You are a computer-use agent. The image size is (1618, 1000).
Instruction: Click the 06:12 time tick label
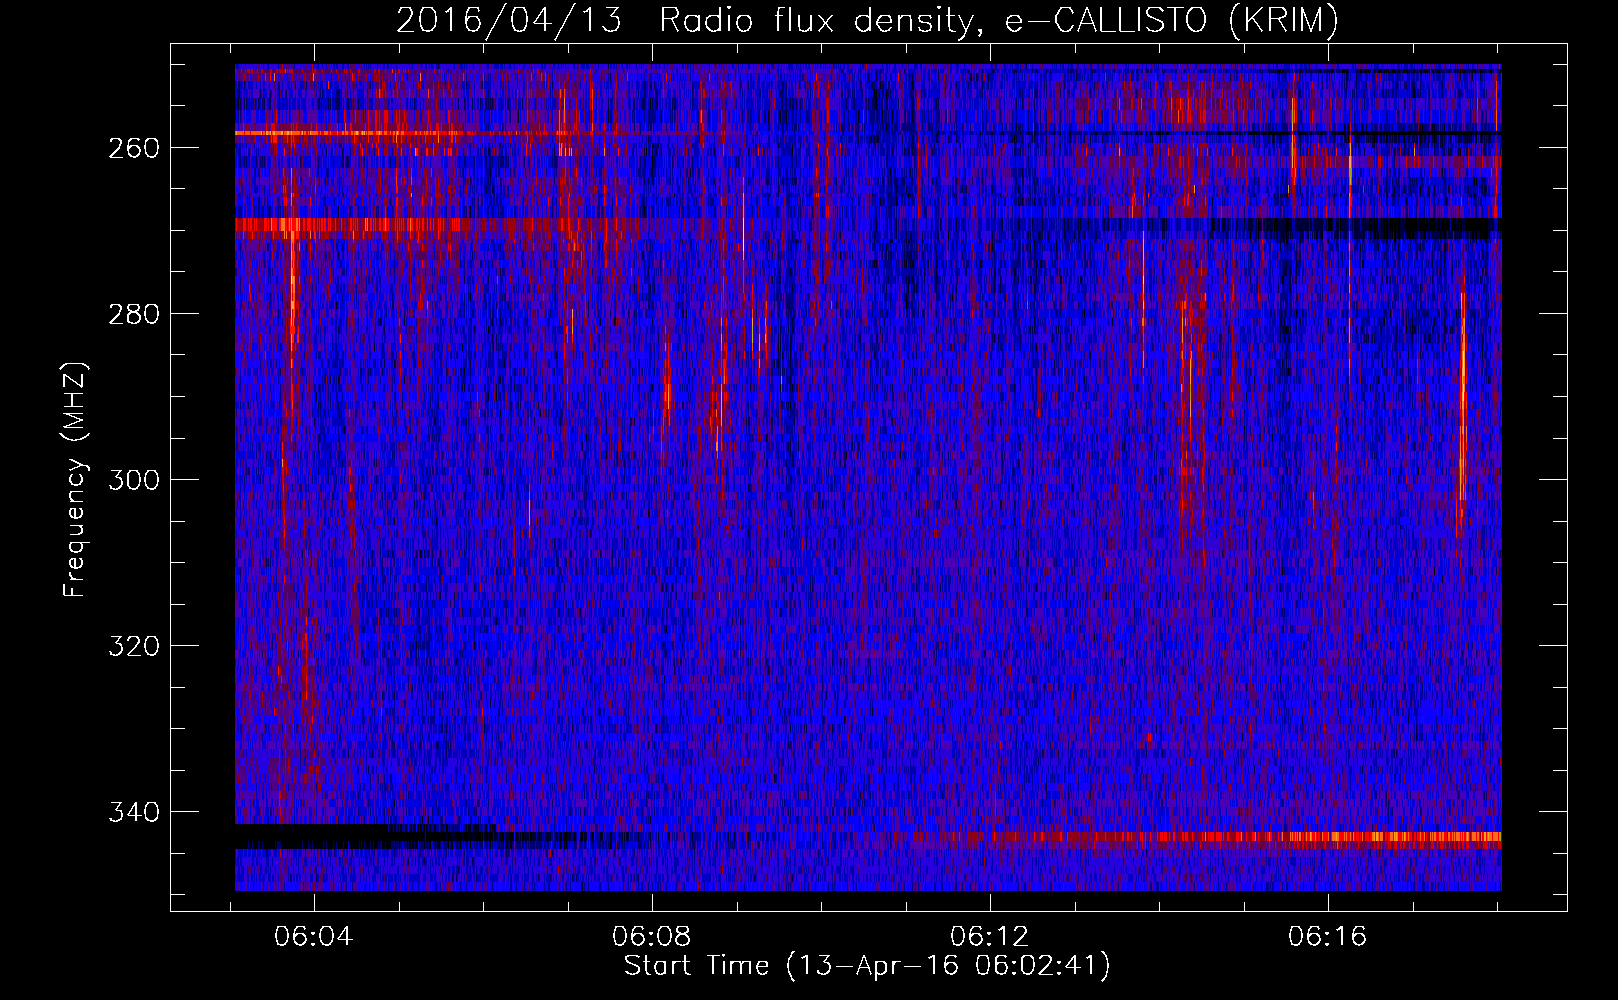(990, 937)
